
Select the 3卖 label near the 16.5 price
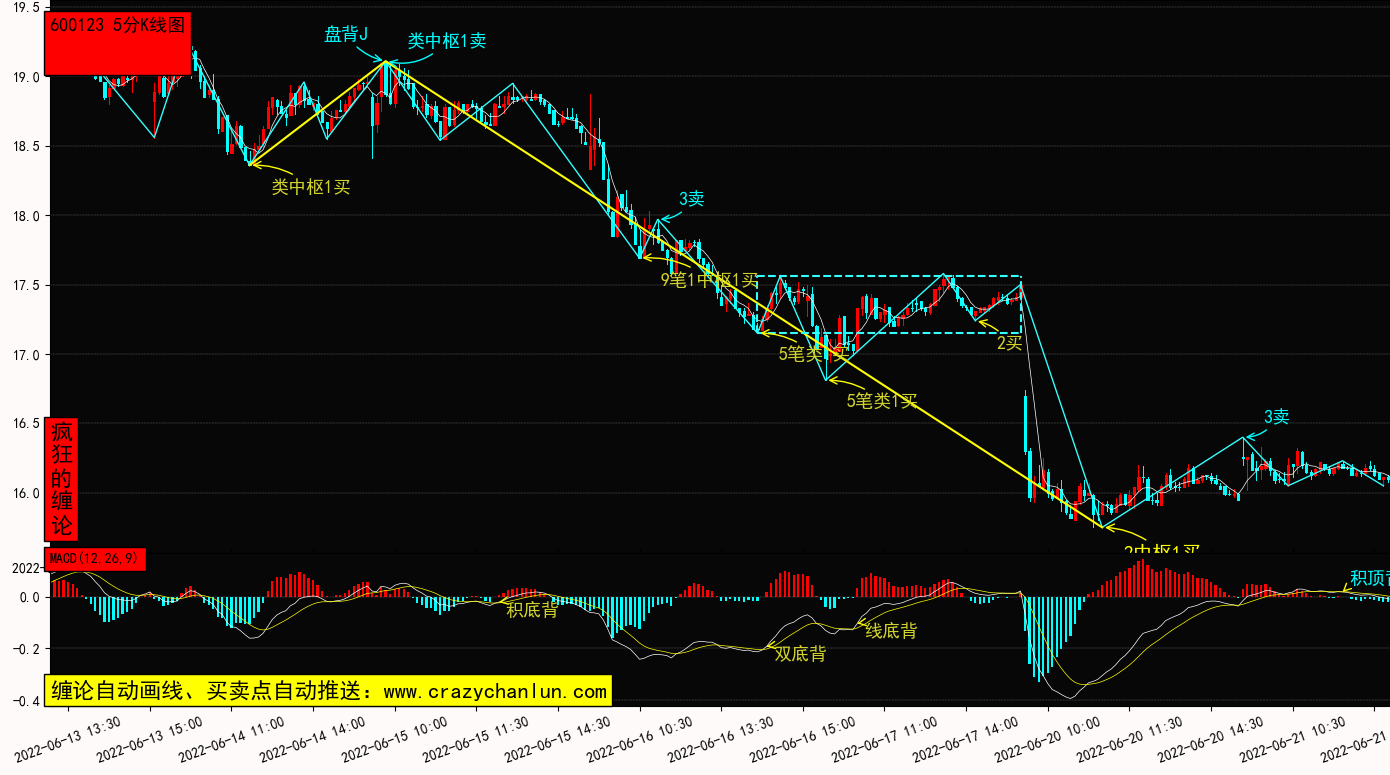(1276, 417)
